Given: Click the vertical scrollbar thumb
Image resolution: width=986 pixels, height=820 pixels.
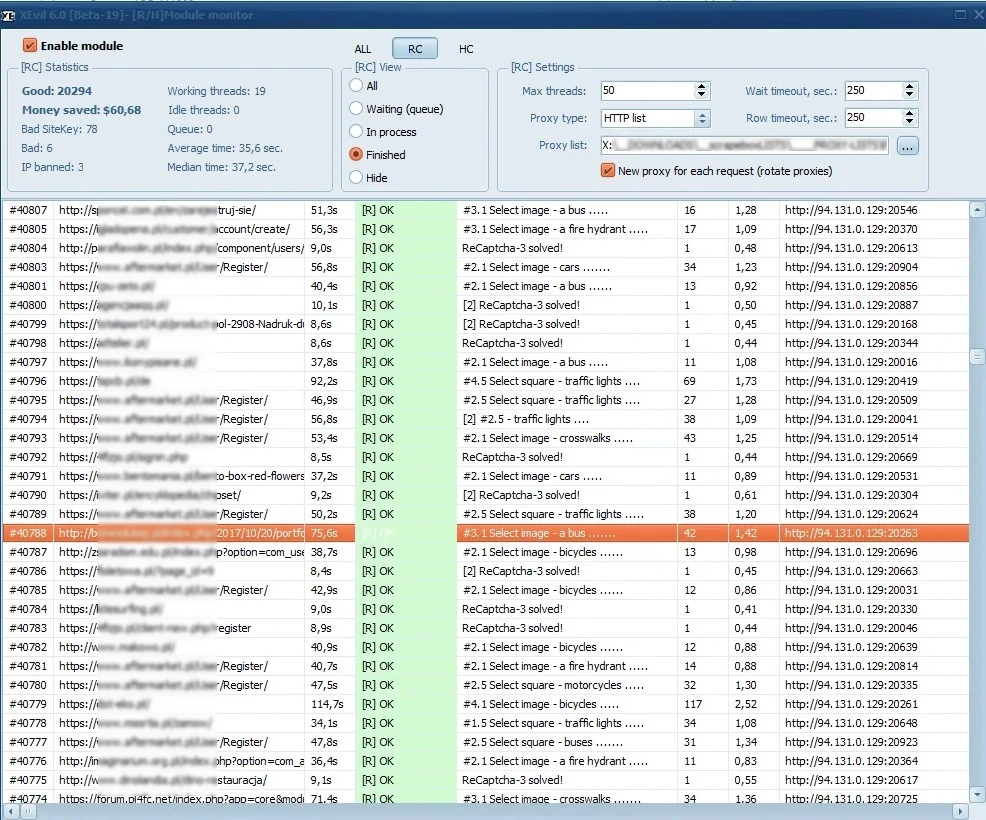Looking at the screenshot, I should point(977,357).
